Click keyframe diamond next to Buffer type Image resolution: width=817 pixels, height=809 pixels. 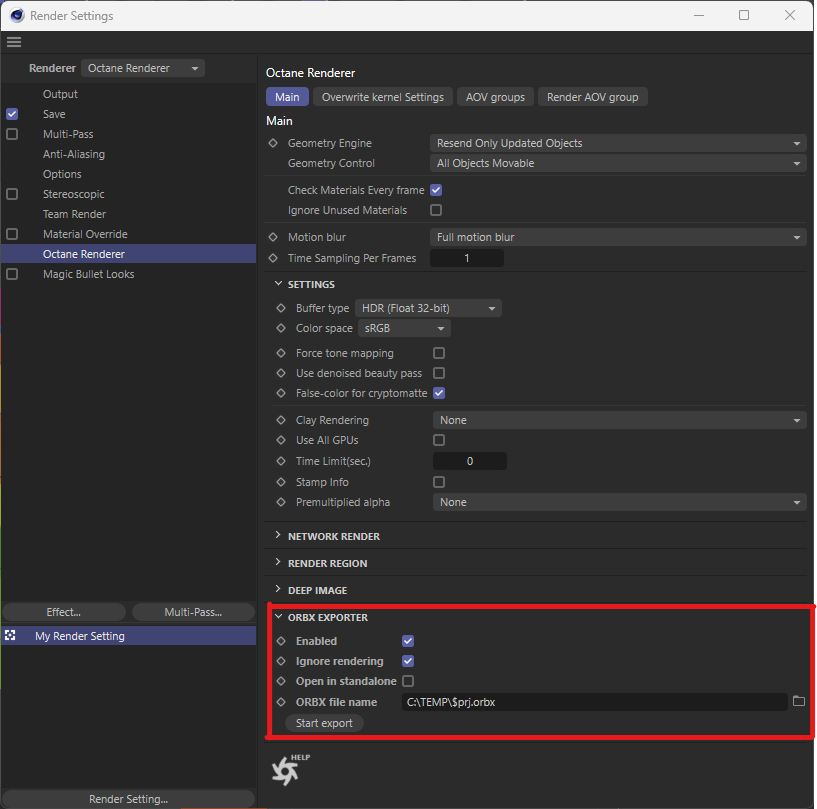[281, 308]
